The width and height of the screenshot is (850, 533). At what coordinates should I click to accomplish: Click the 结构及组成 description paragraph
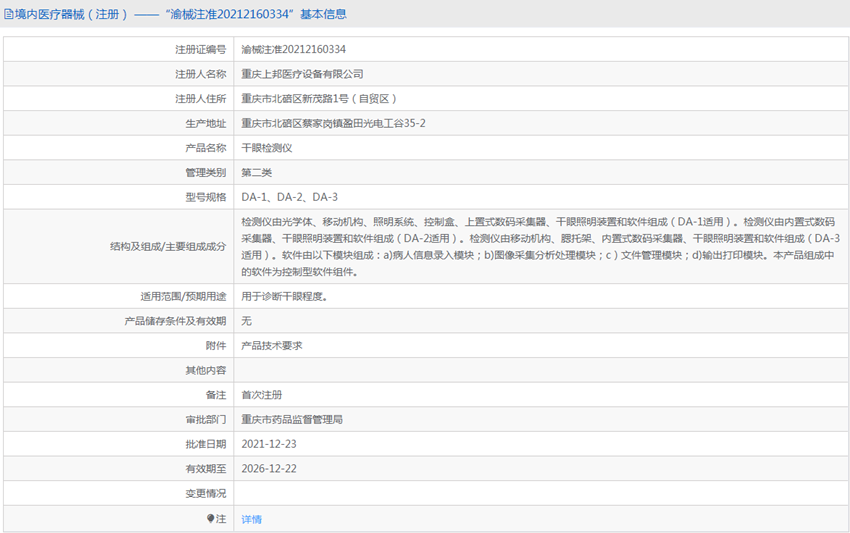[x=540, y=246]
